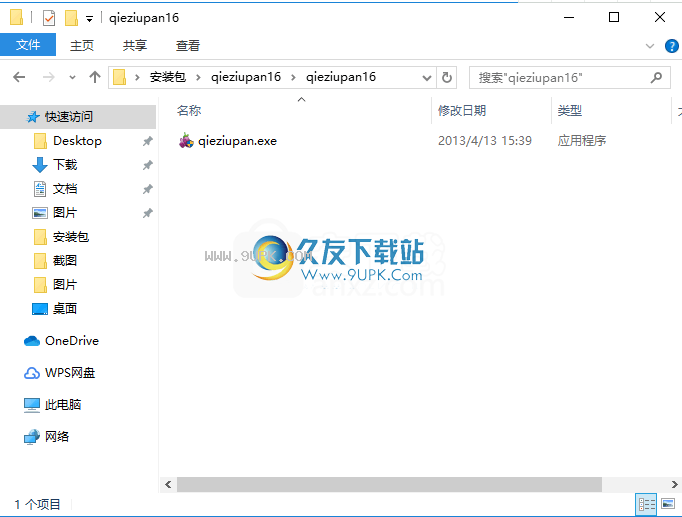Open 文档 in quick access
The image size is (682, 517).
coord(65,189)
